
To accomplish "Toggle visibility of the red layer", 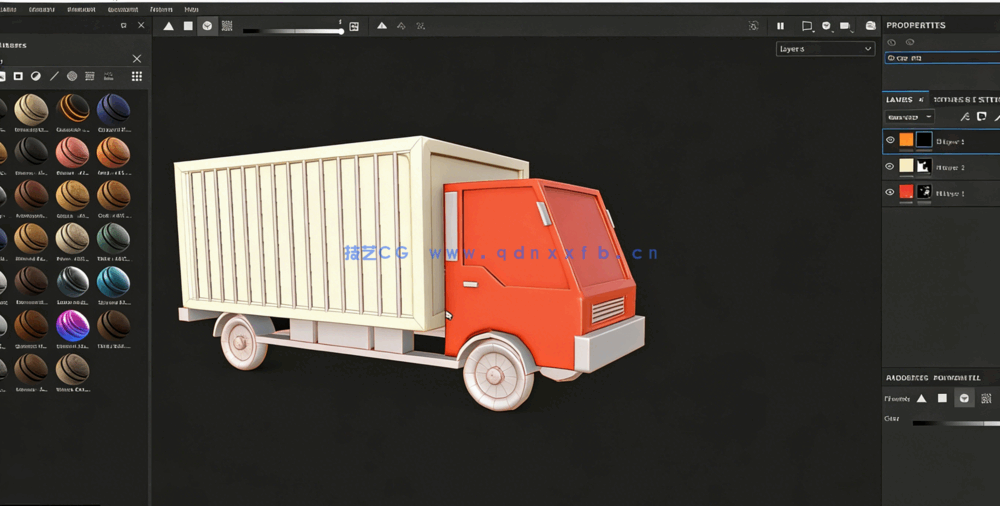I will [890, 192].
